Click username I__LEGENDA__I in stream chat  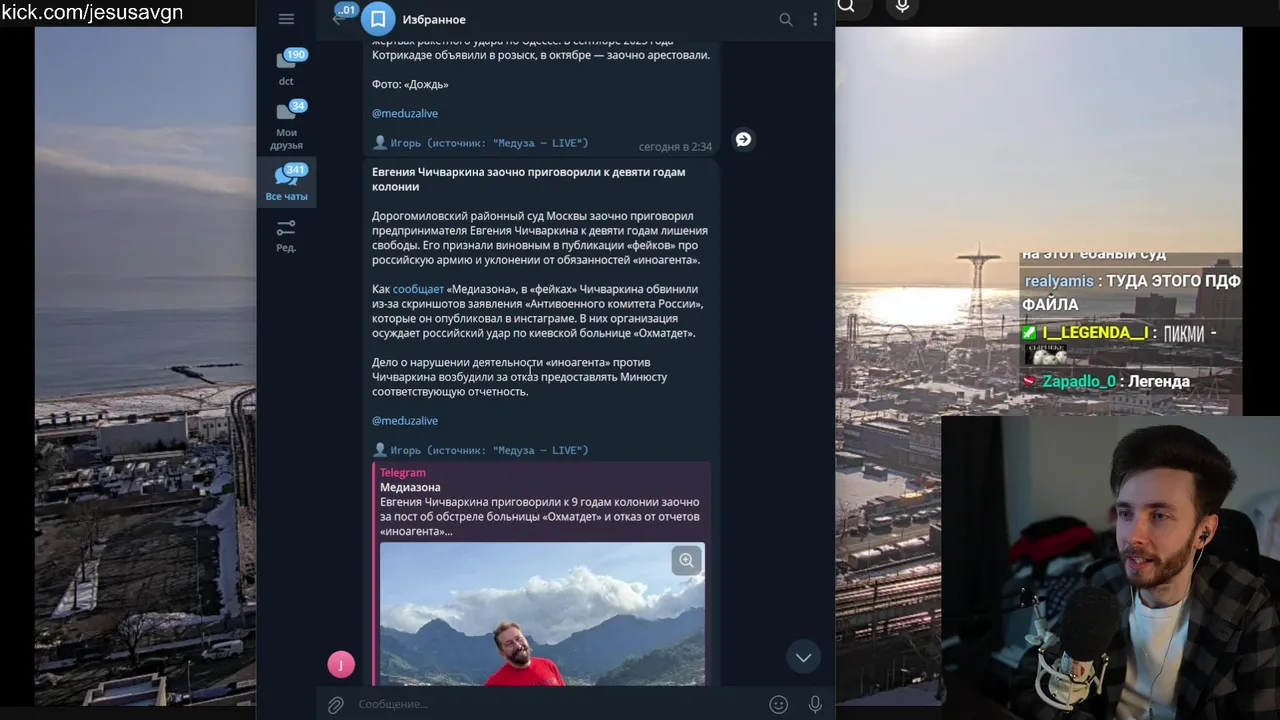pos(1096,333)
